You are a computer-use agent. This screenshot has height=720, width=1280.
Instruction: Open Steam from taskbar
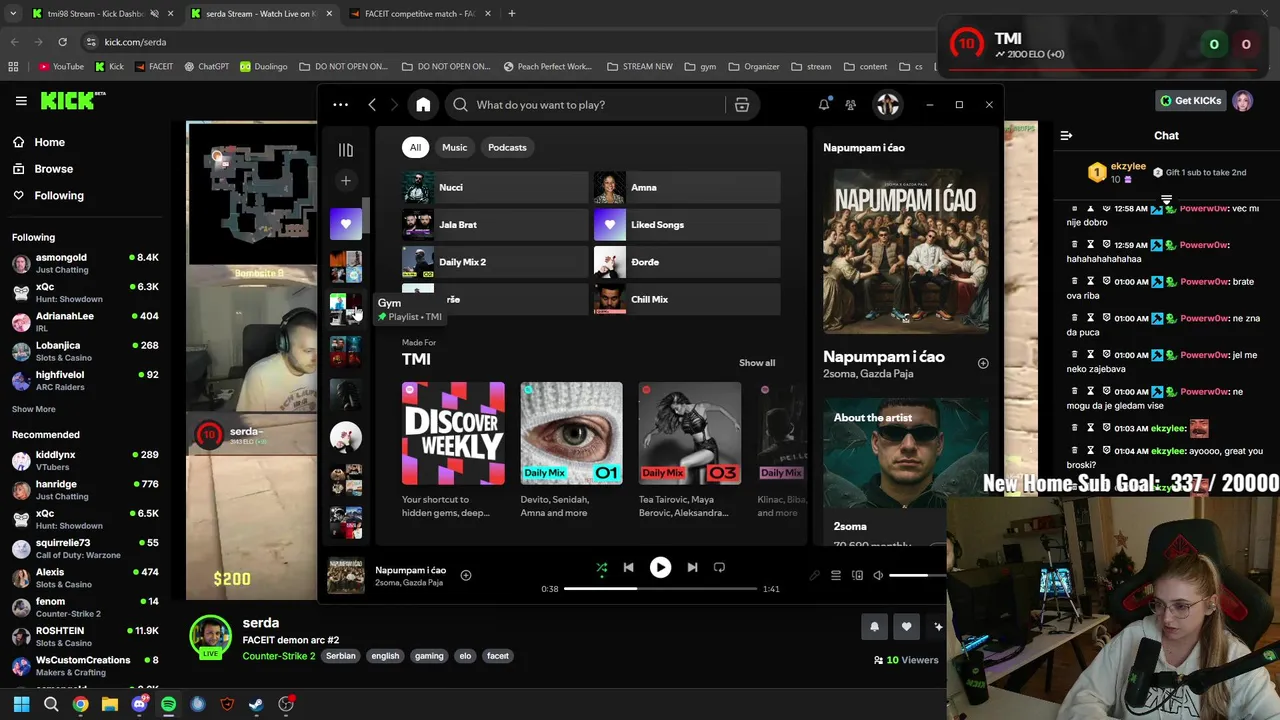256,704
